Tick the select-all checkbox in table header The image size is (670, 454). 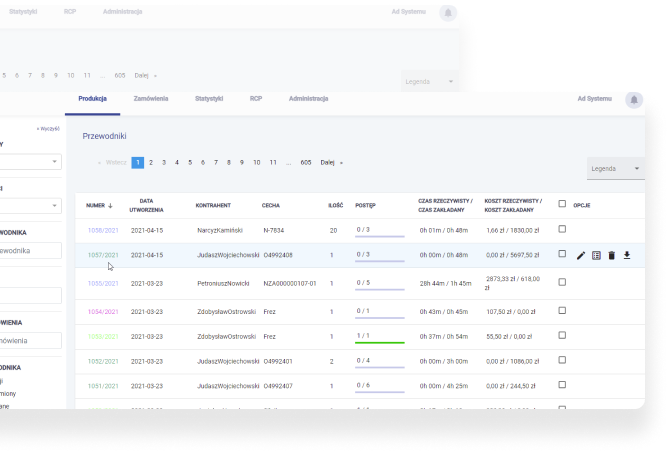[562, 204]
